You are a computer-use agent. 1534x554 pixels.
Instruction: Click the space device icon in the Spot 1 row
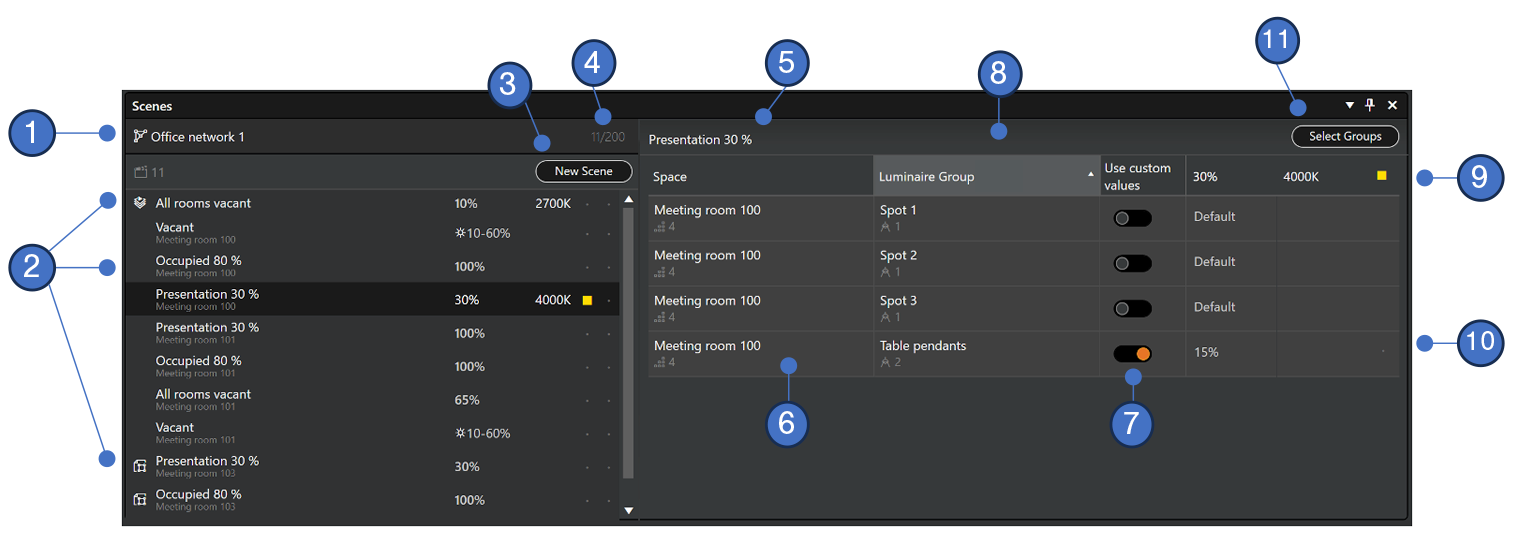(x=659, y=227)
